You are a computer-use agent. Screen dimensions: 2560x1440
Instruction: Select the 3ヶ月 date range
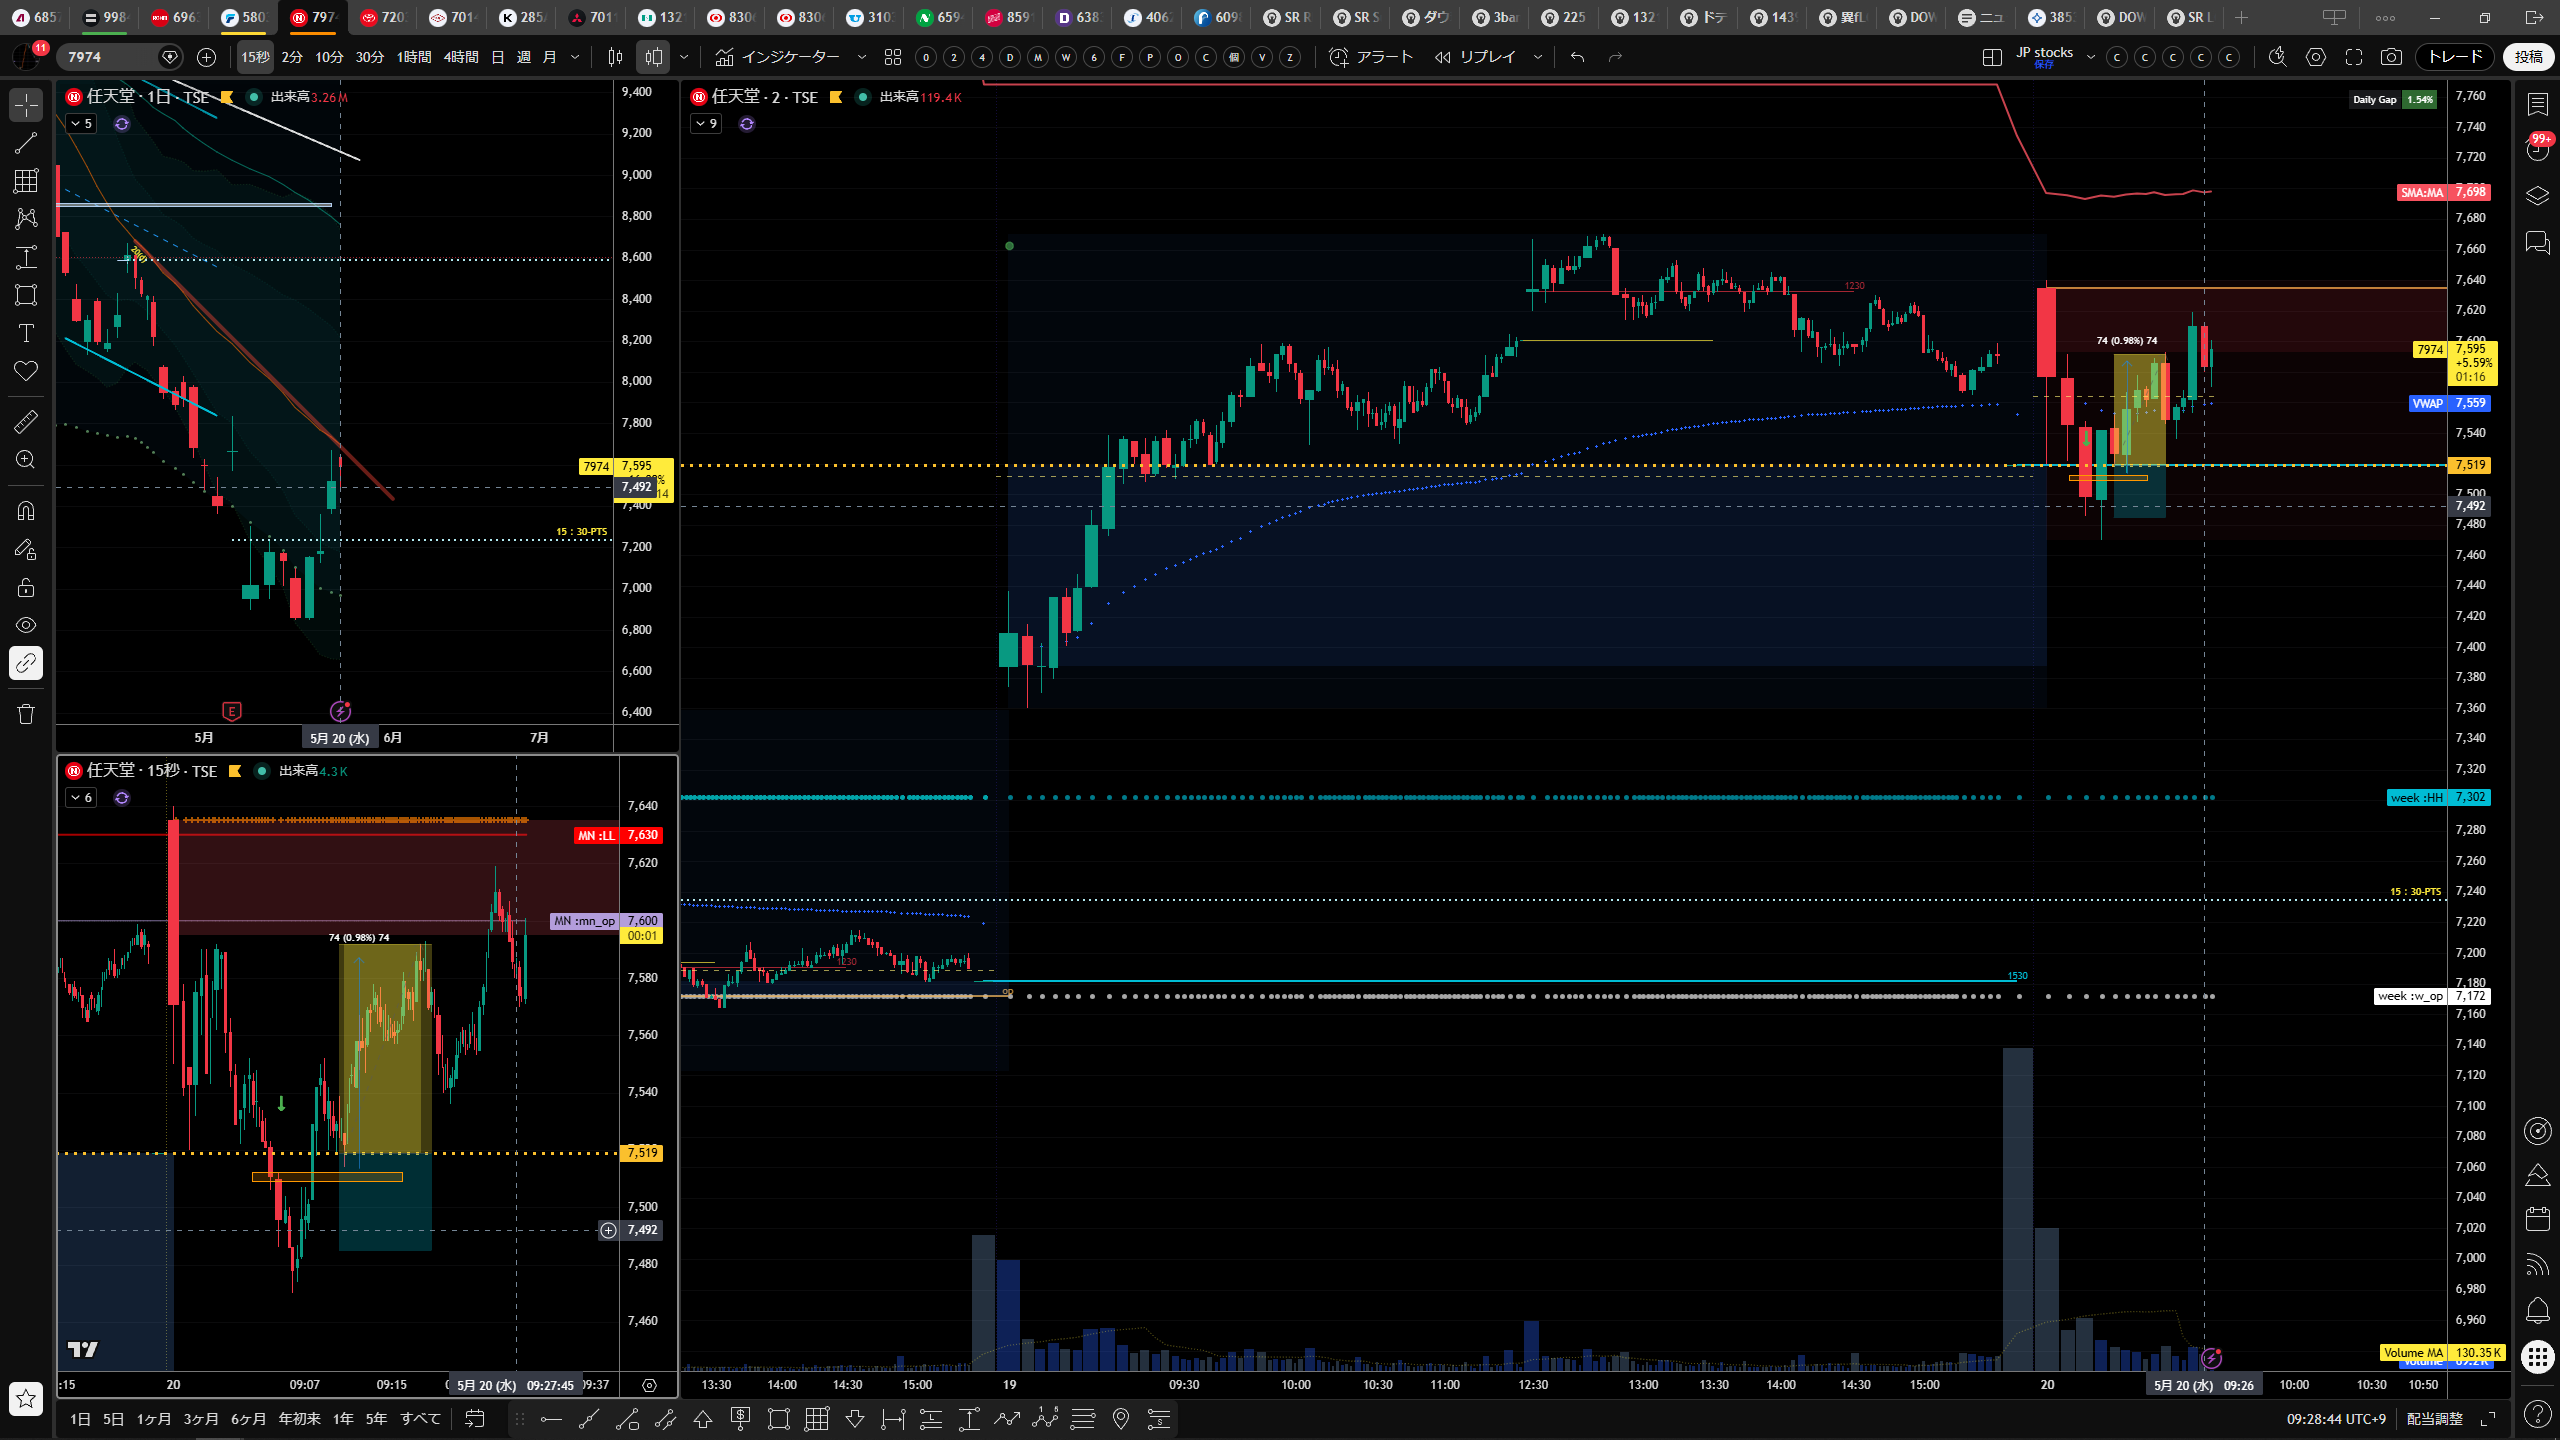pyautogui.click(x=201, y=1418)
